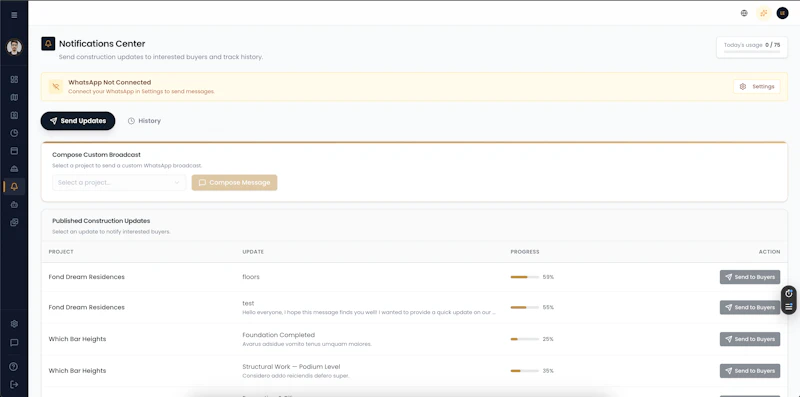Click the UPDATE column header
This screenshot has width=800, height=397.
point(253,252)
